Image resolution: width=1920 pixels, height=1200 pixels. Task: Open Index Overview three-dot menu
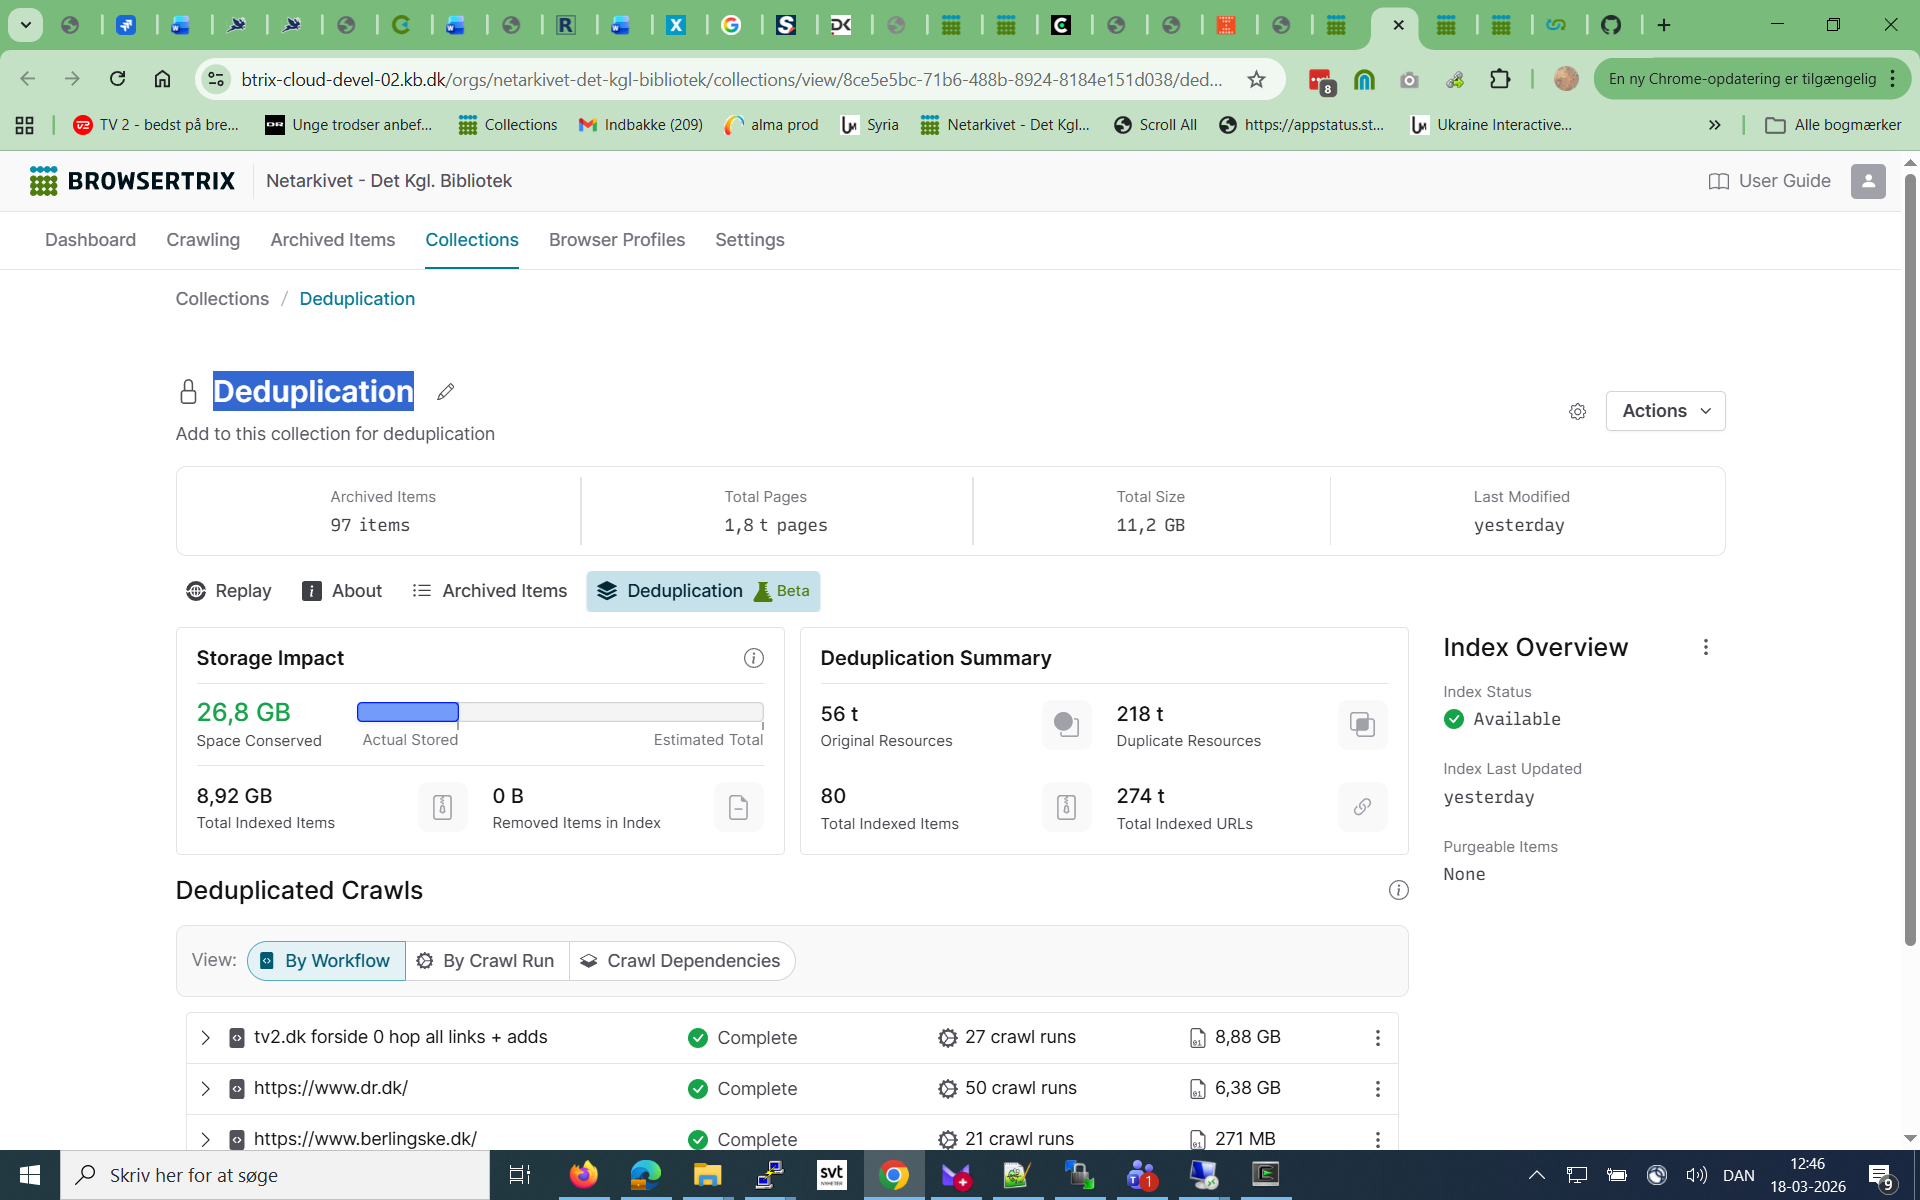(1705, 647)
